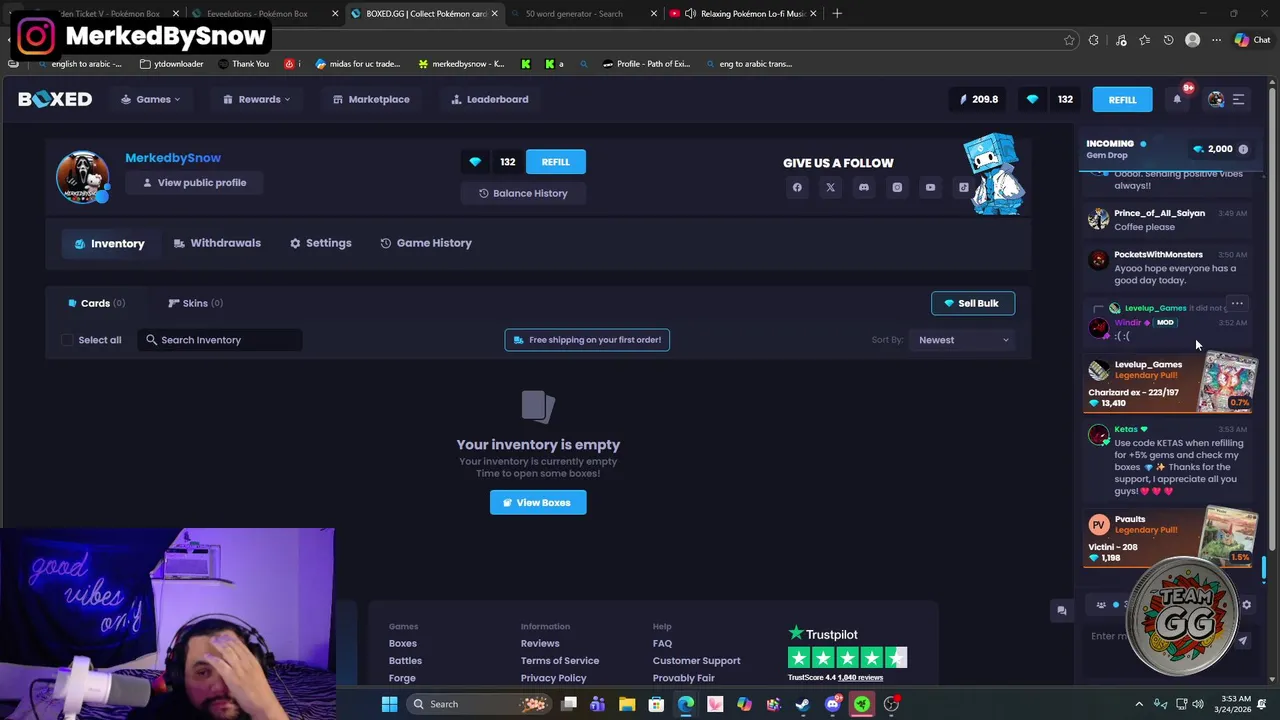The image size is (1280, 720).
Task: Open File Explorer from the taskbar
Action: tap(627, 704)
